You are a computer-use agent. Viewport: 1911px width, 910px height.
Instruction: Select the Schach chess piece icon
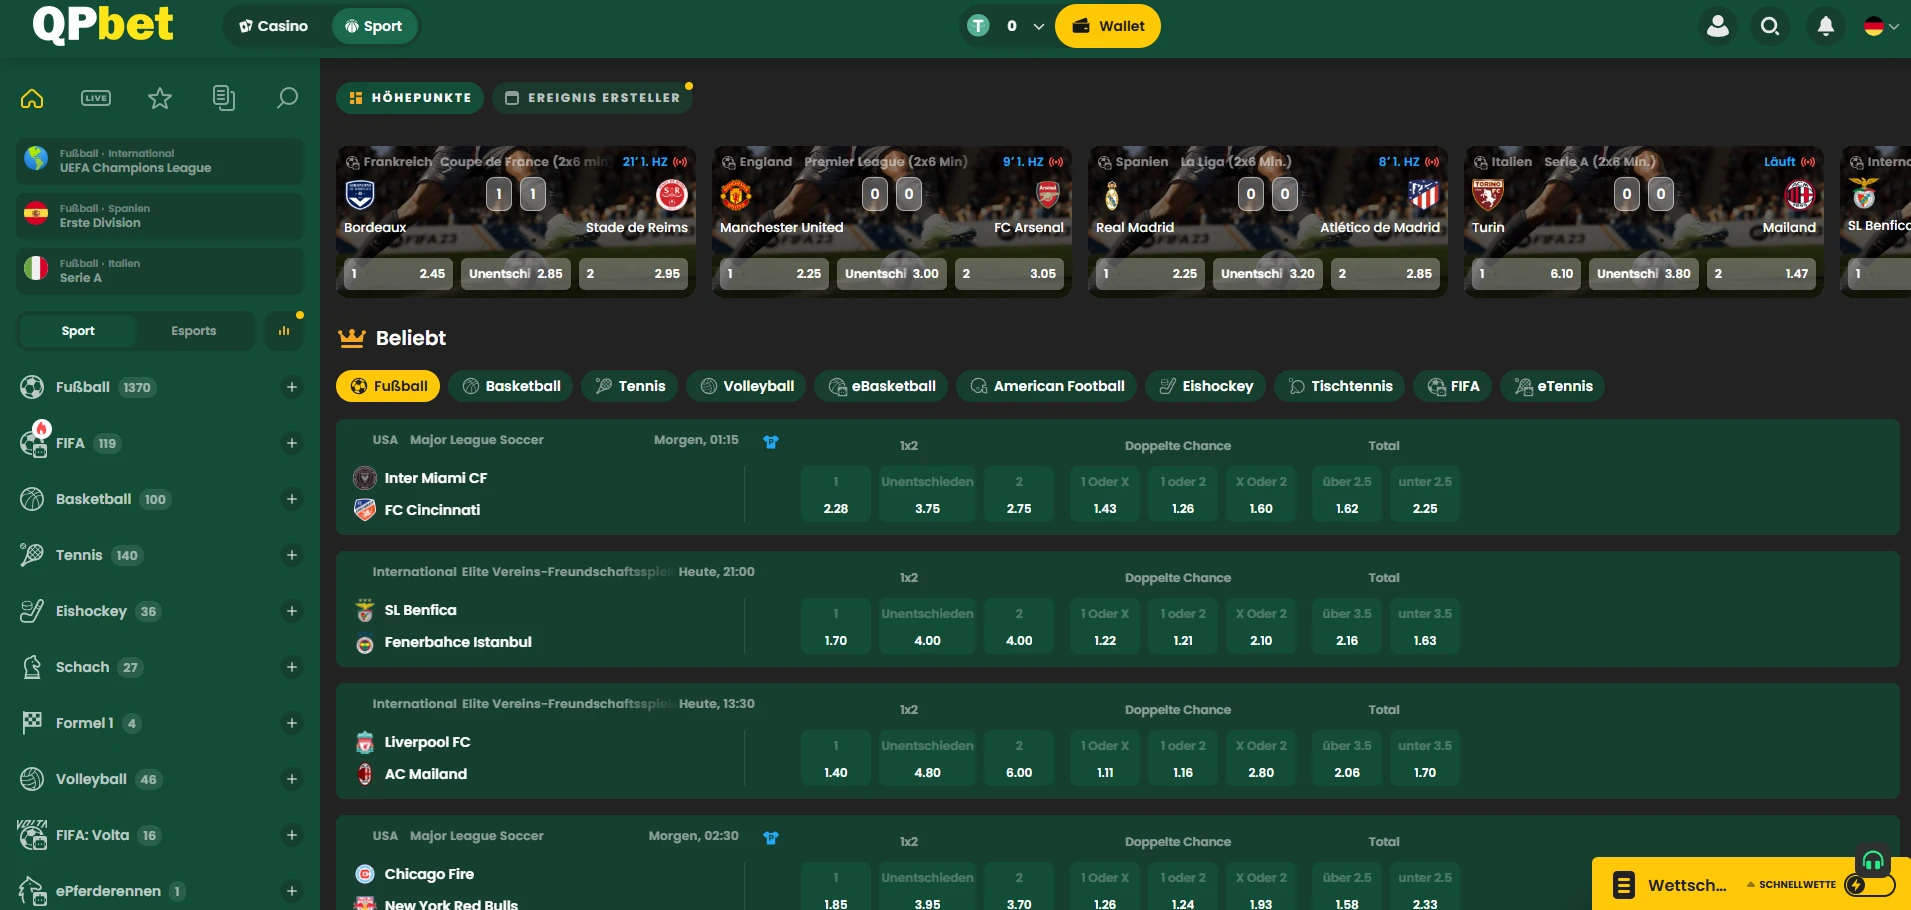[32, 667]
